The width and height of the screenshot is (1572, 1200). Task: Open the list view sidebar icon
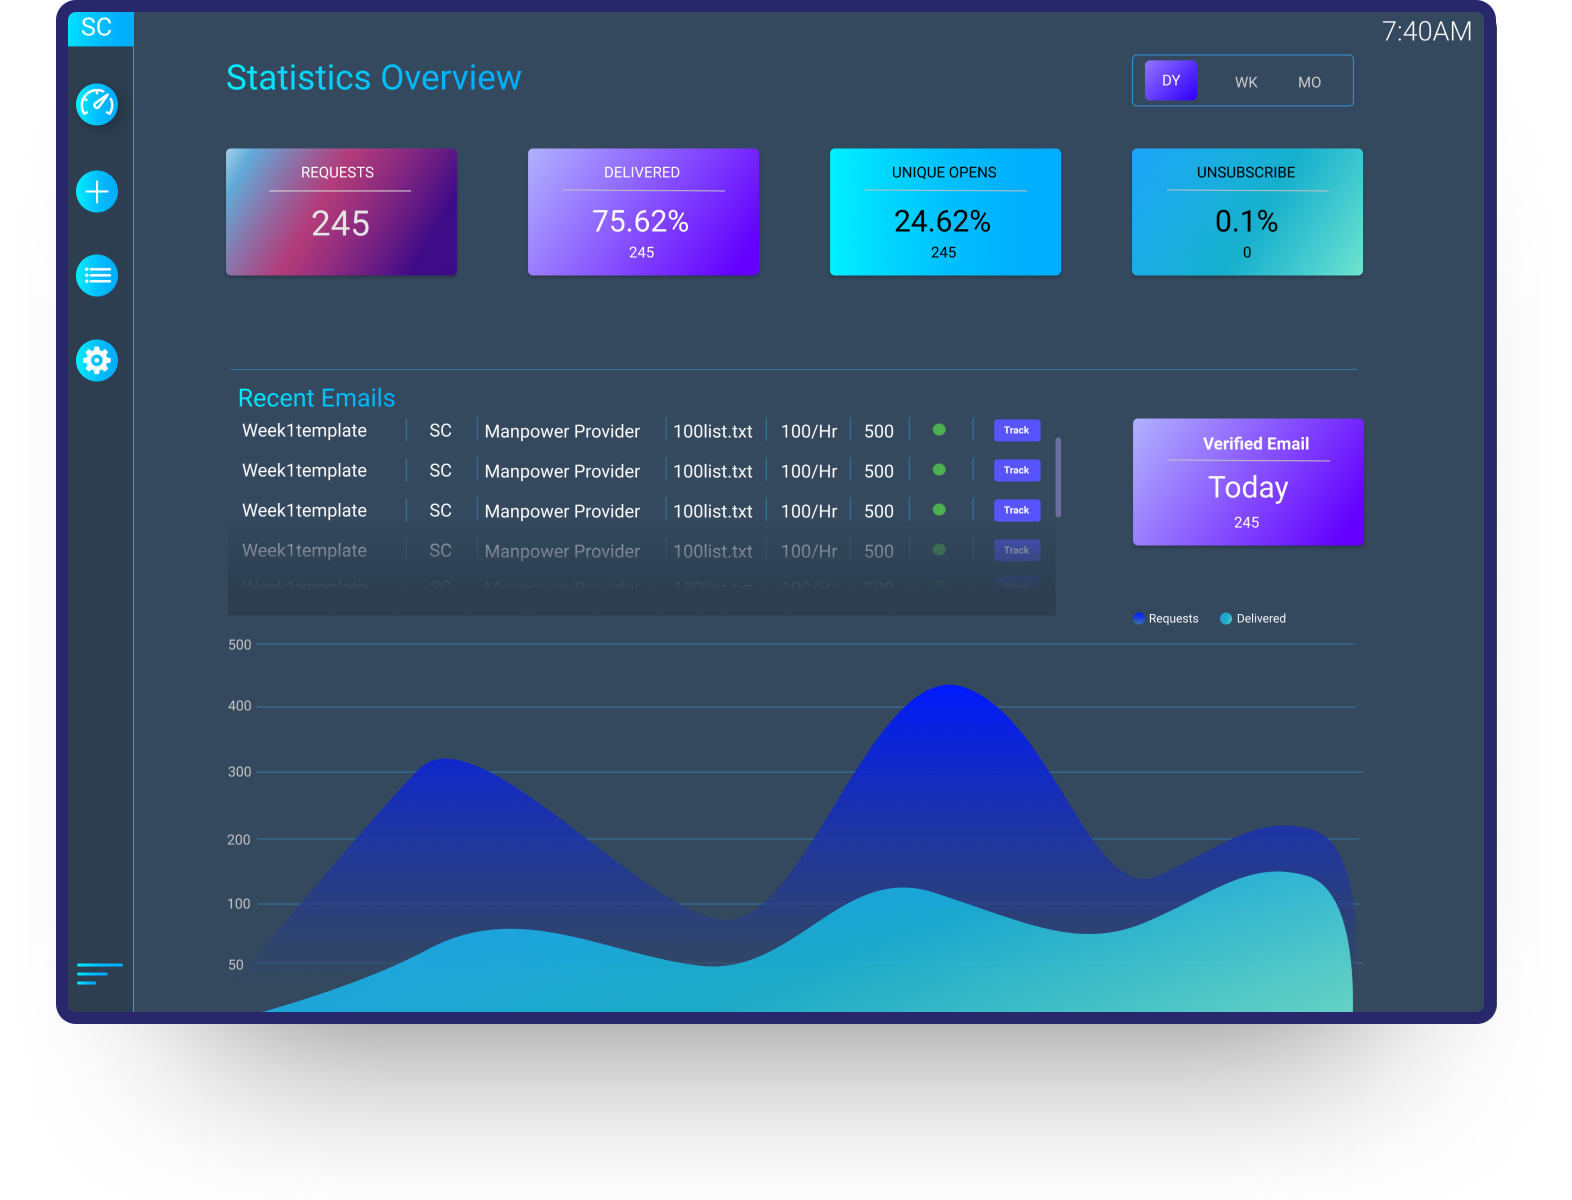click(x=97, y=276)
